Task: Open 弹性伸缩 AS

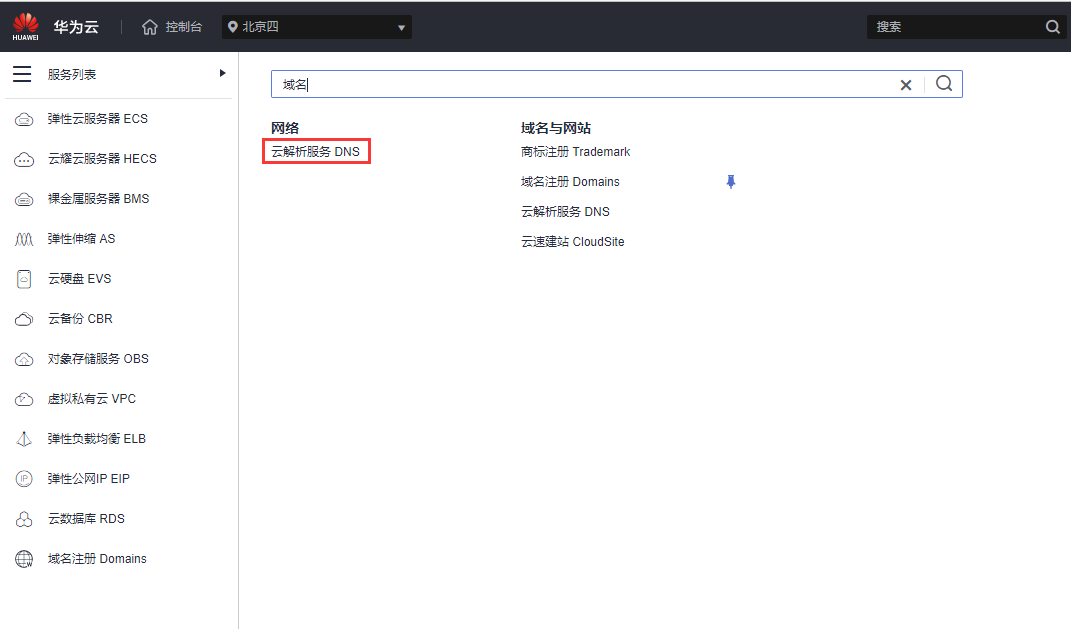Action: (81, 238)
